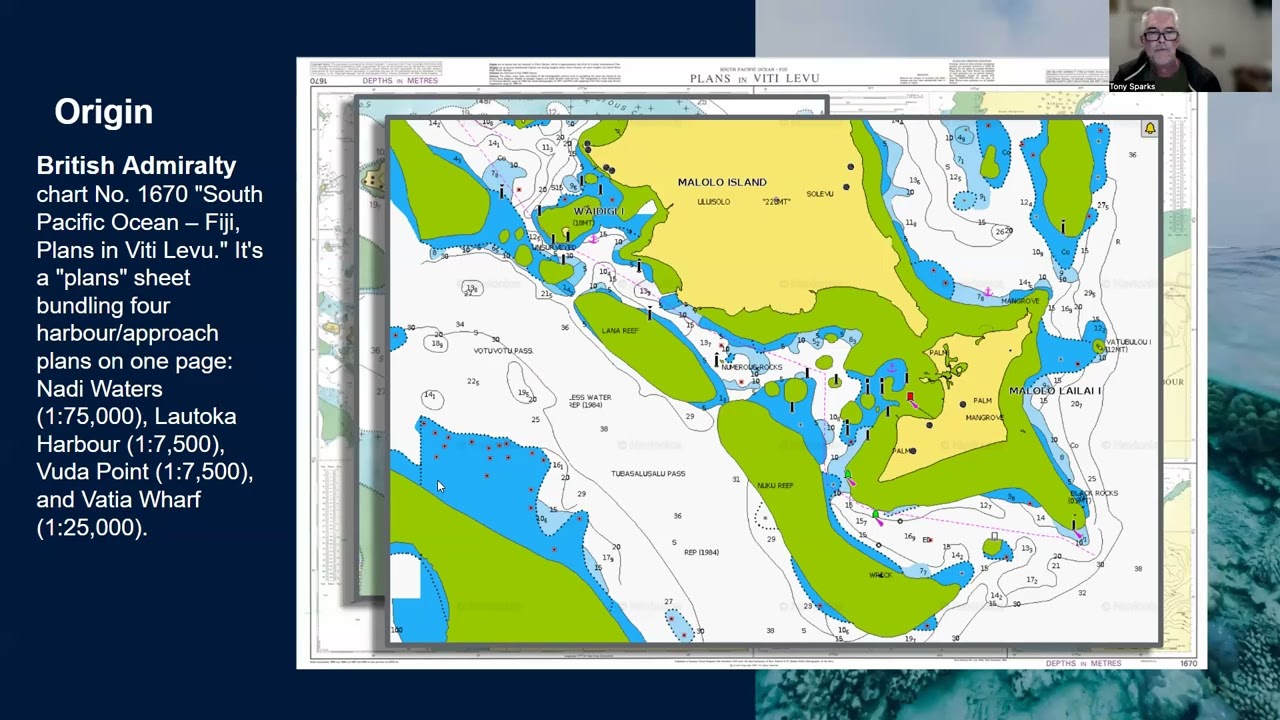Click the NUKU REEF label
The image size is (1280, 720).
pyautogui.click(x=775, y=486)
